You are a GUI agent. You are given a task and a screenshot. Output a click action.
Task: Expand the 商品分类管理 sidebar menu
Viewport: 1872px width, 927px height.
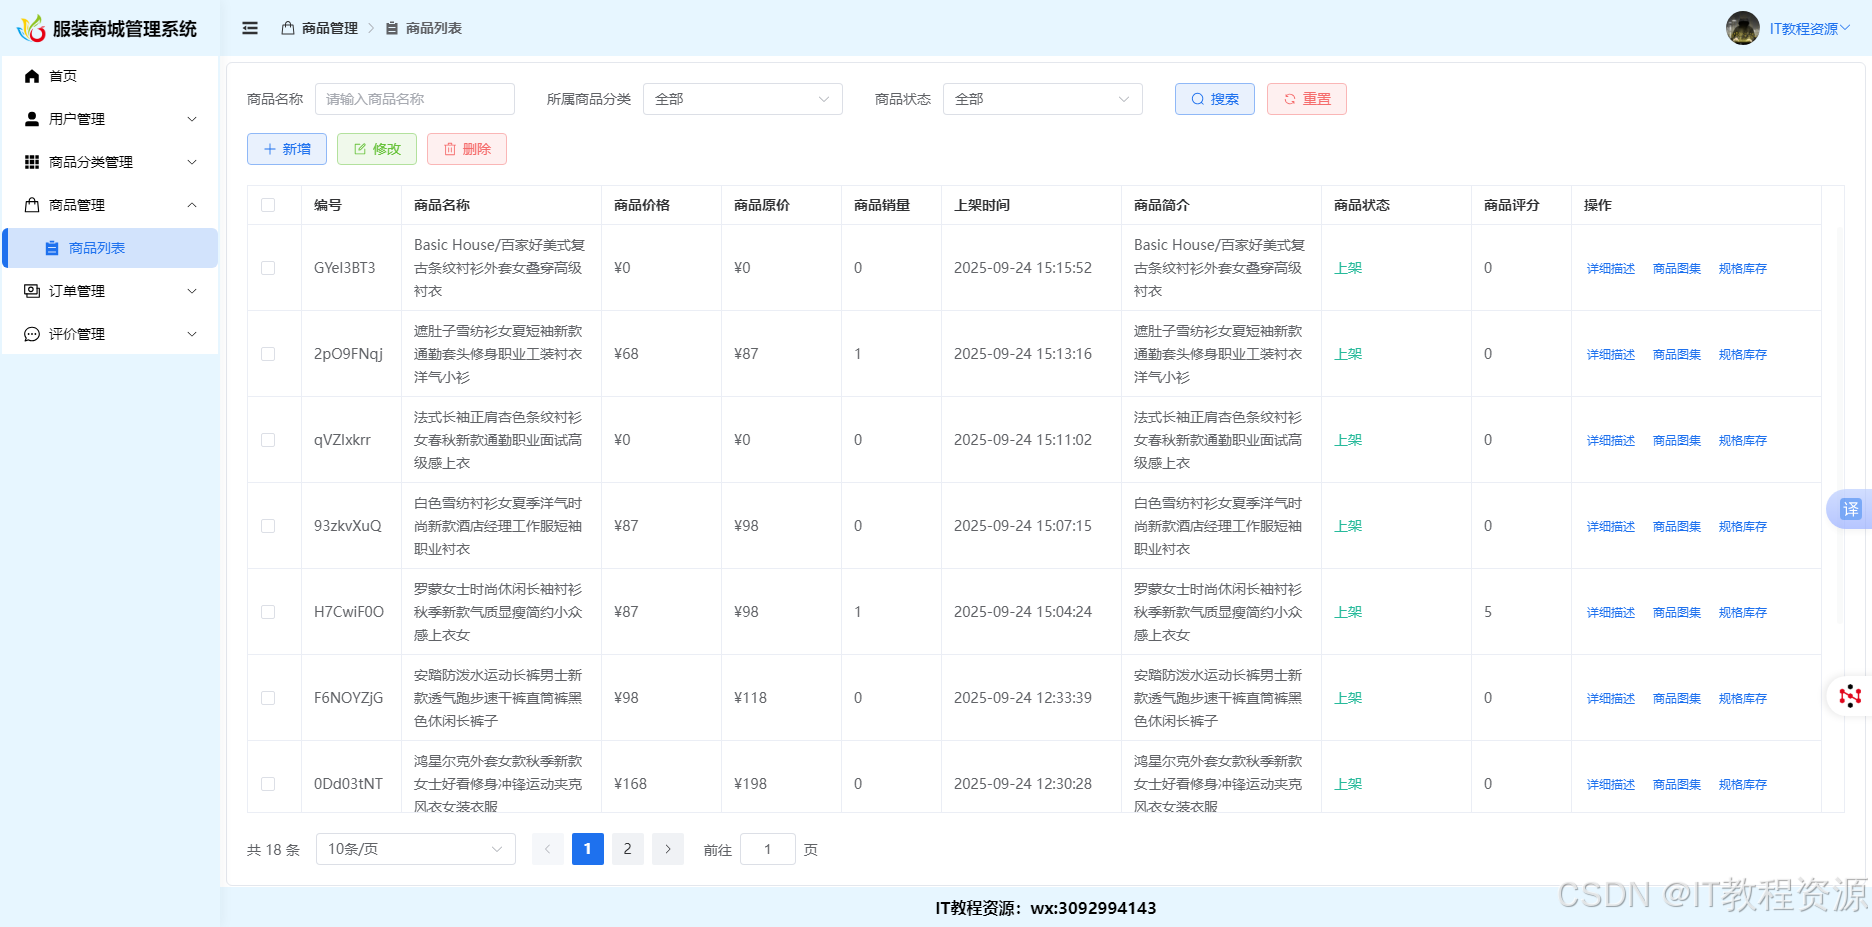110,162
